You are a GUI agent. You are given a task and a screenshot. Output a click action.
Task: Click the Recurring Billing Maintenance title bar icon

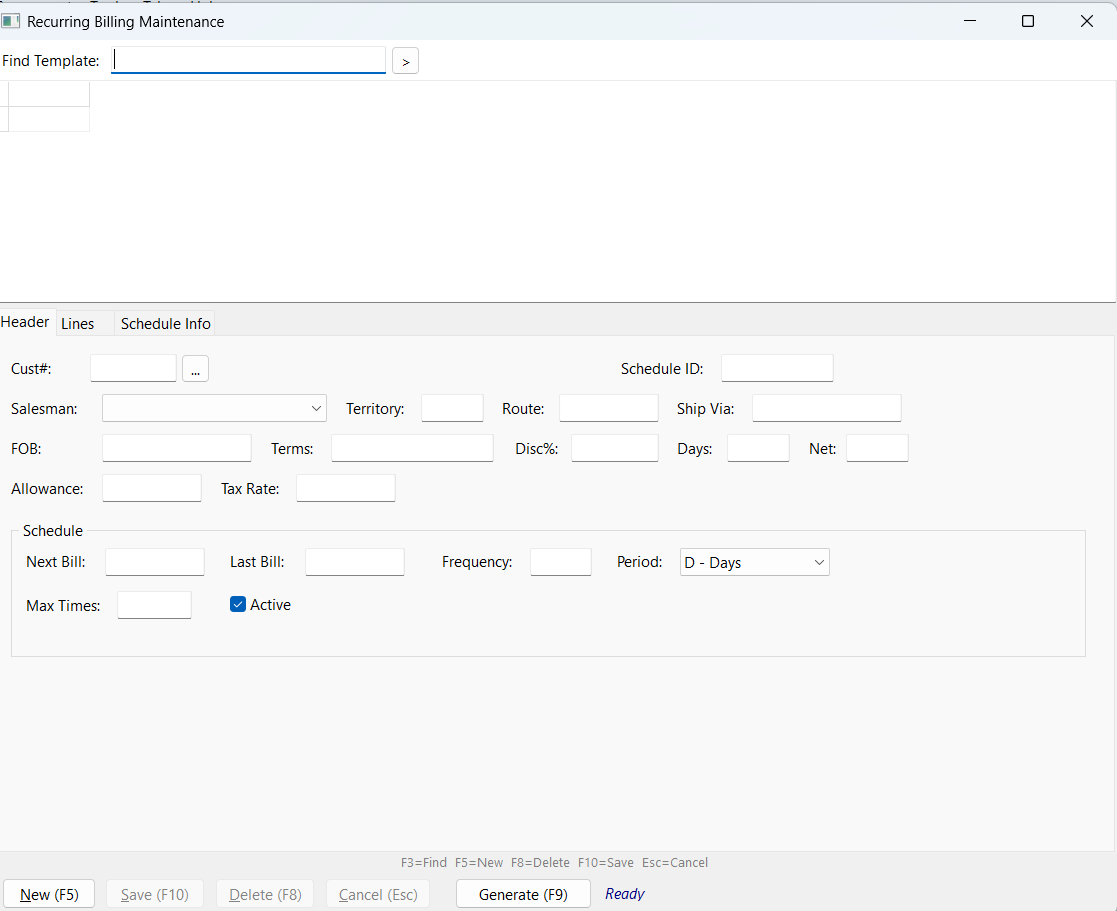pos(11,20)
